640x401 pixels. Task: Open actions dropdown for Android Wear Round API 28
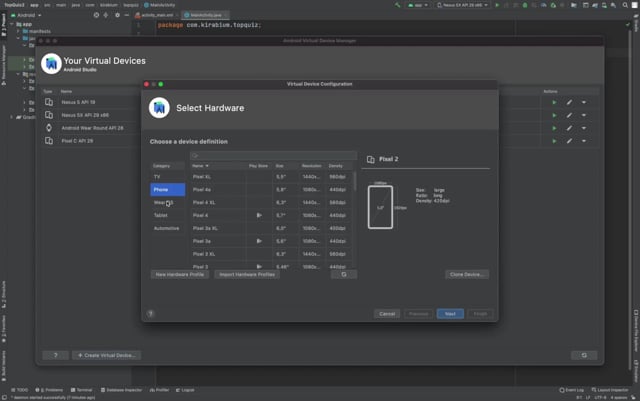tap(584, 128)
